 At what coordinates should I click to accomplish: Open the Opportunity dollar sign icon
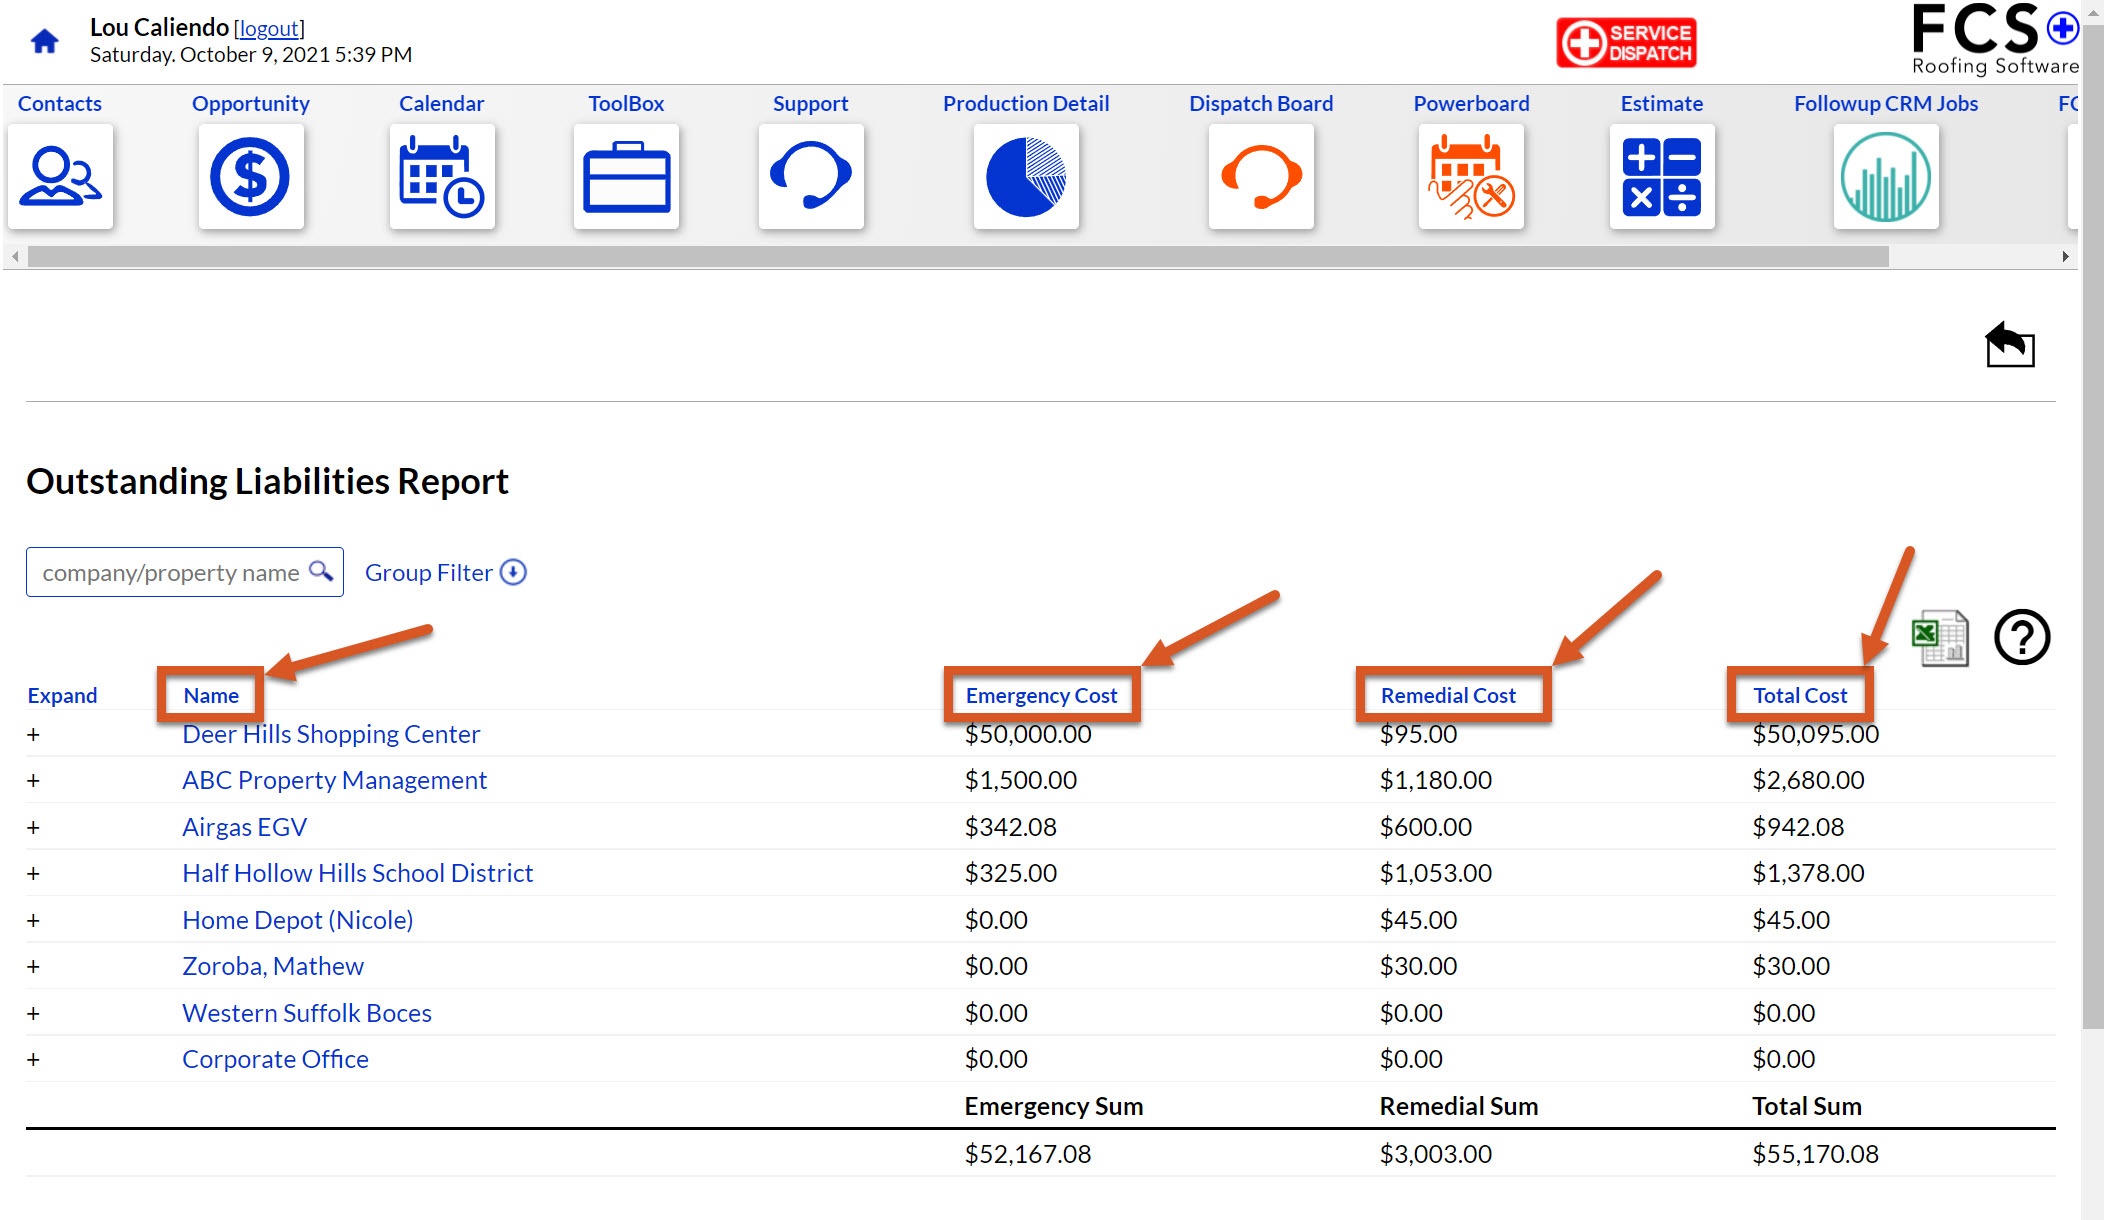[250, 177]
